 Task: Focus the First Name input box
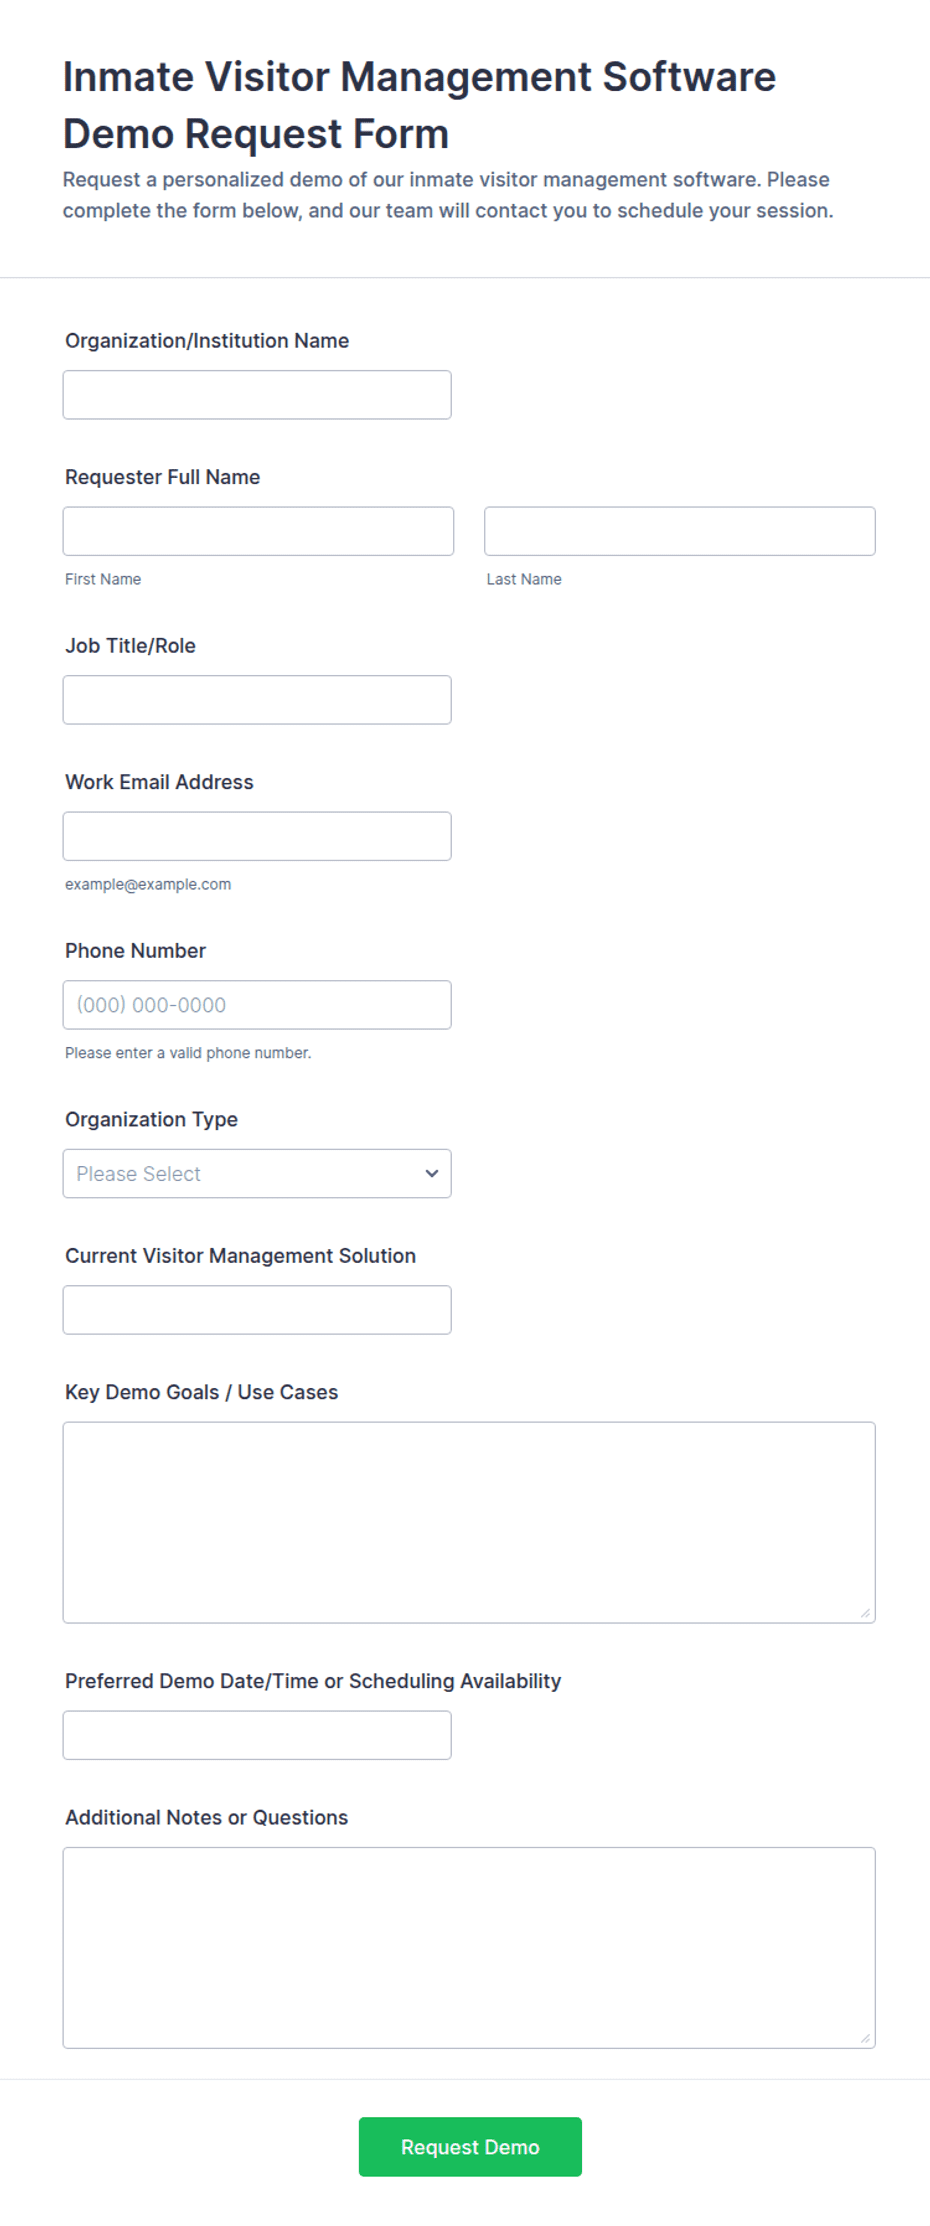point(258,531)
